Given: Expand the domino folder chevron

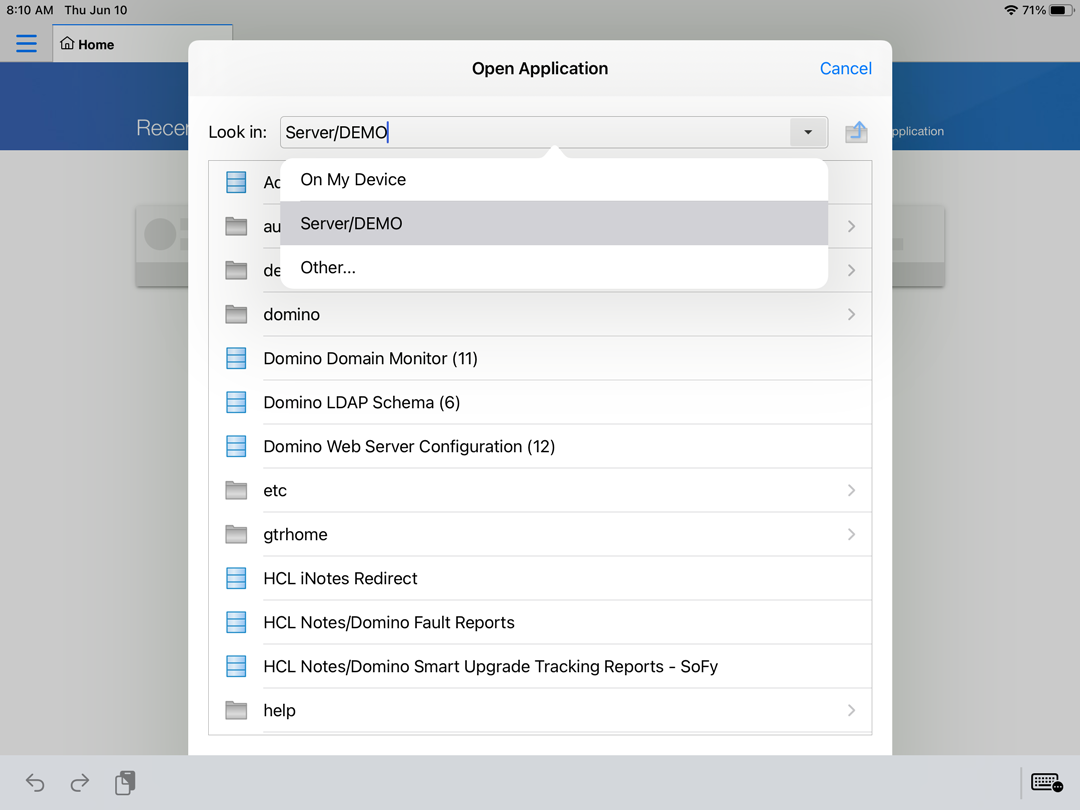Looking at the screenshot, I should coord(851,314).
